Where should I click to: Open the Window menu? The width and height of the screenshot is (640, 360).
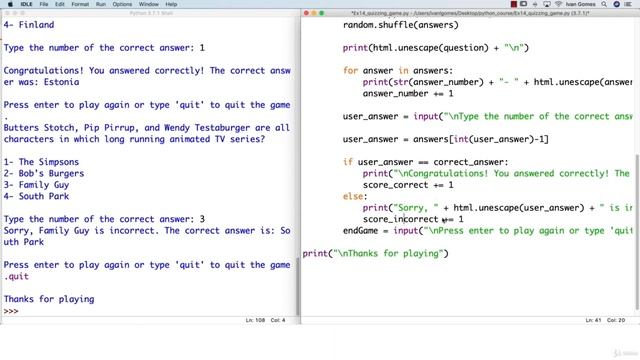(x=149, y=4)
